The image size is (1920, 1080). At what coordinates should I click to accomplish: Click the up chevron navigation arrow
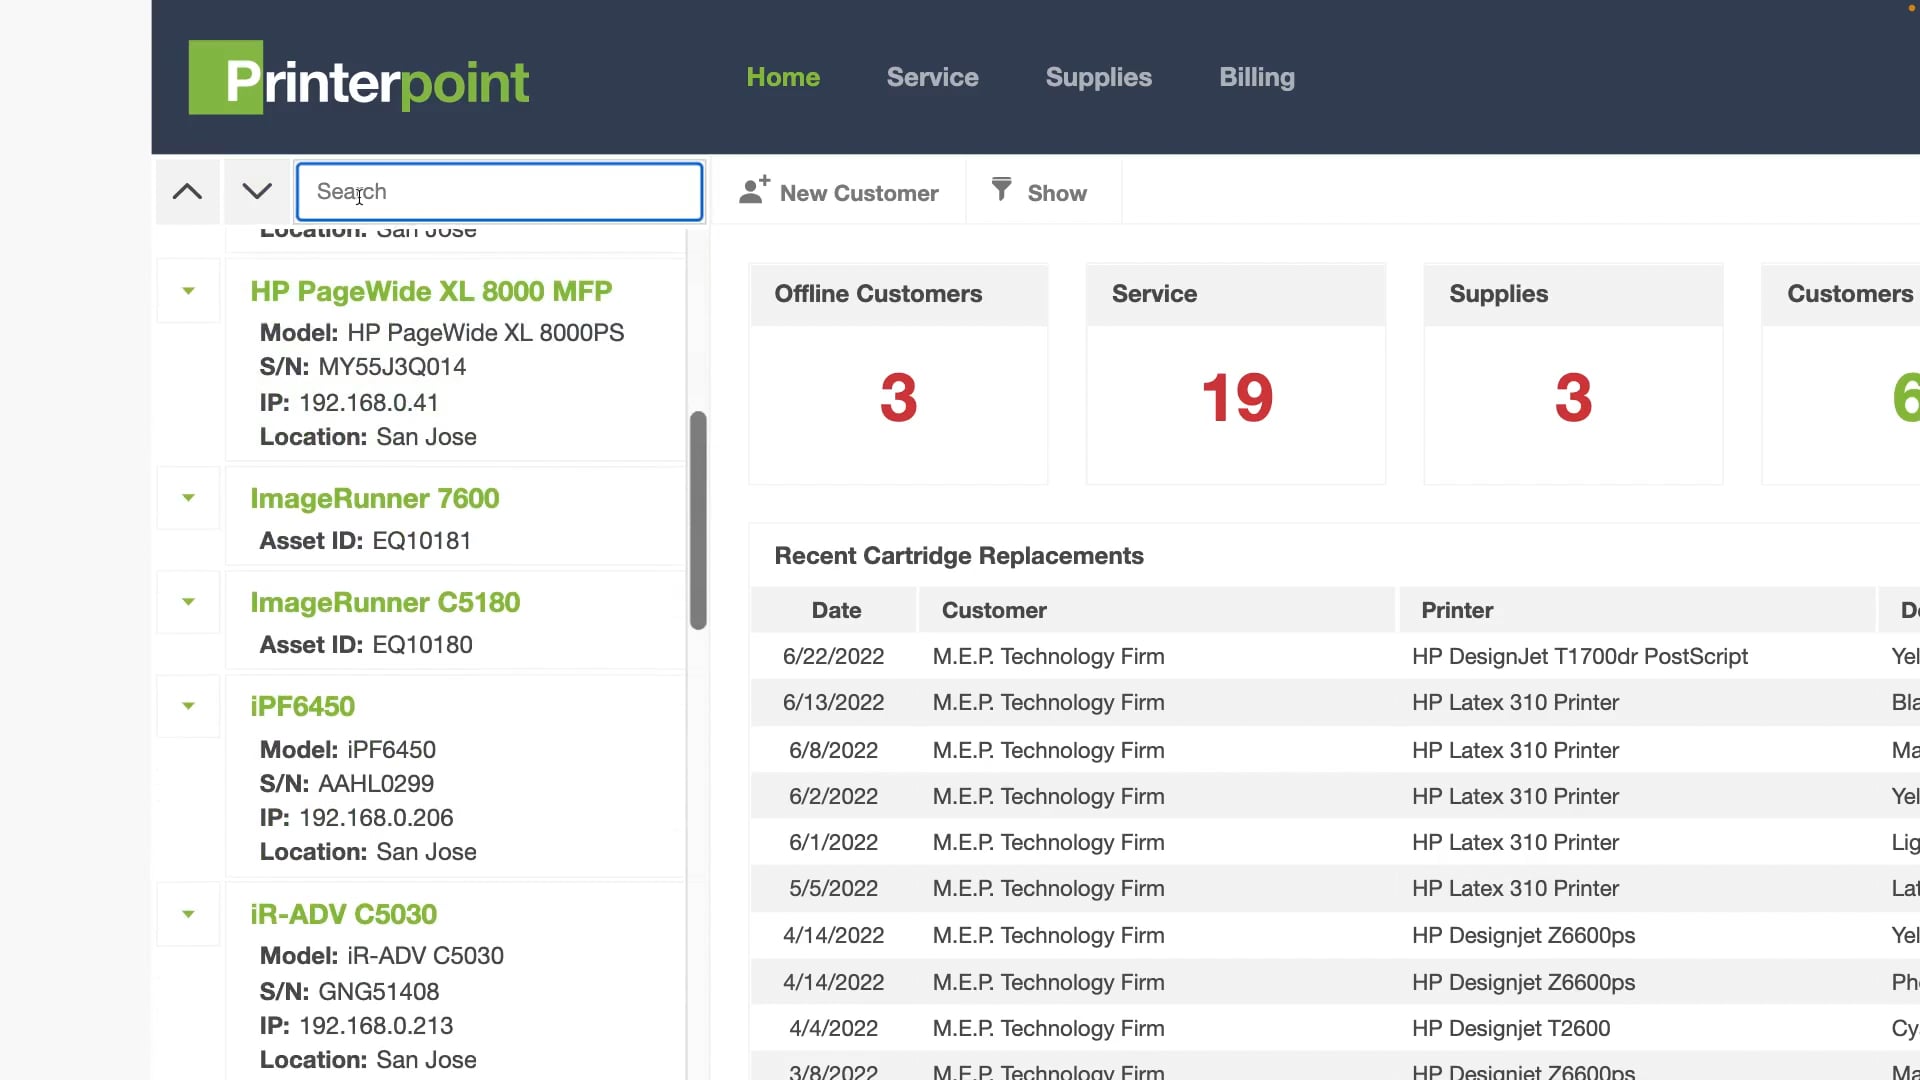coord(187,192)
